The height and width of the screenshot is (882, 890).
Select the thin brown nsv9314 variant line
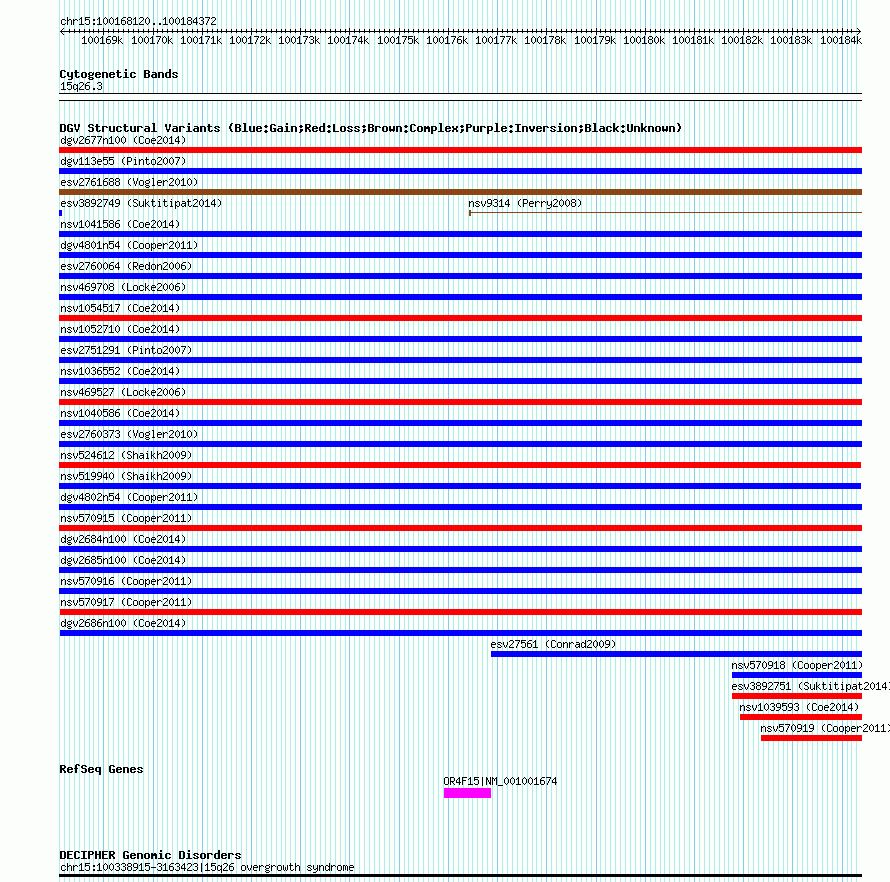point(665,213)
